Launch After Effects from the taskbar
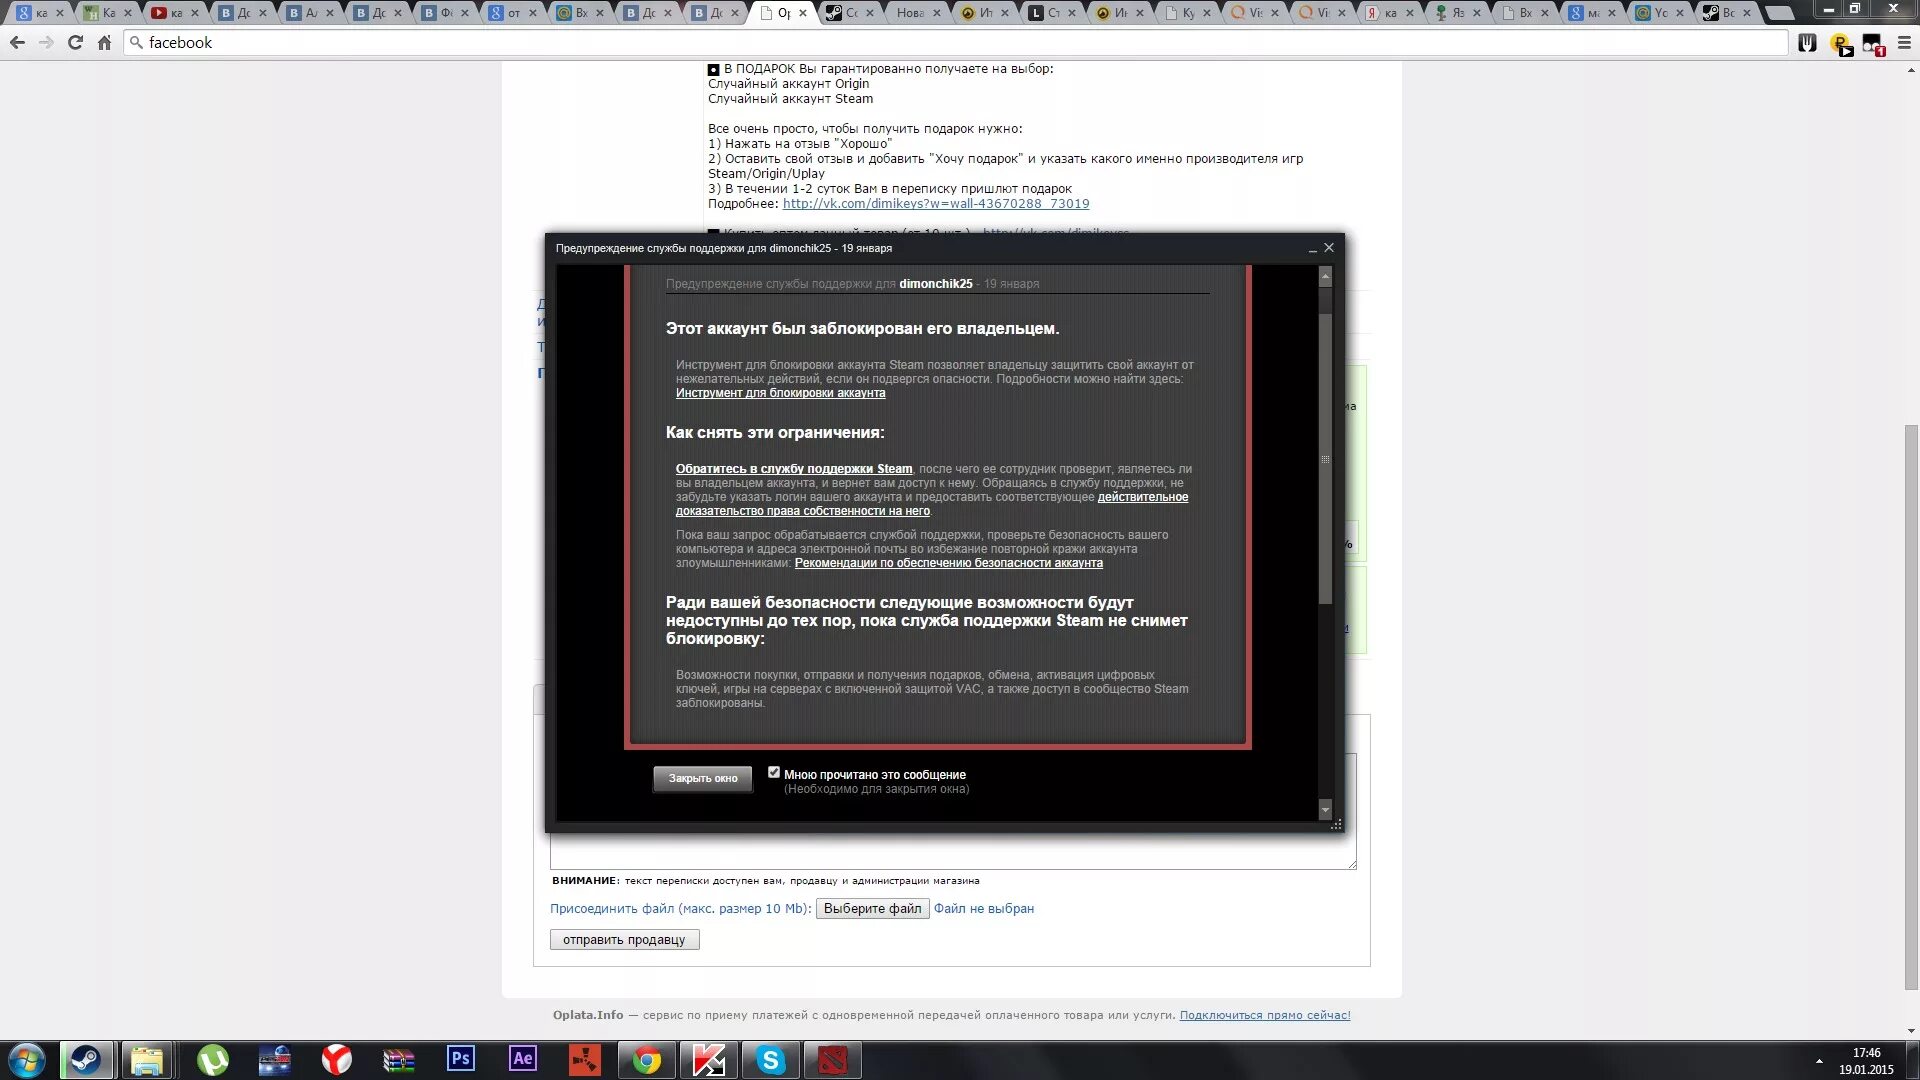Screen dimensions: 1920x1080 click(523, 1059)
